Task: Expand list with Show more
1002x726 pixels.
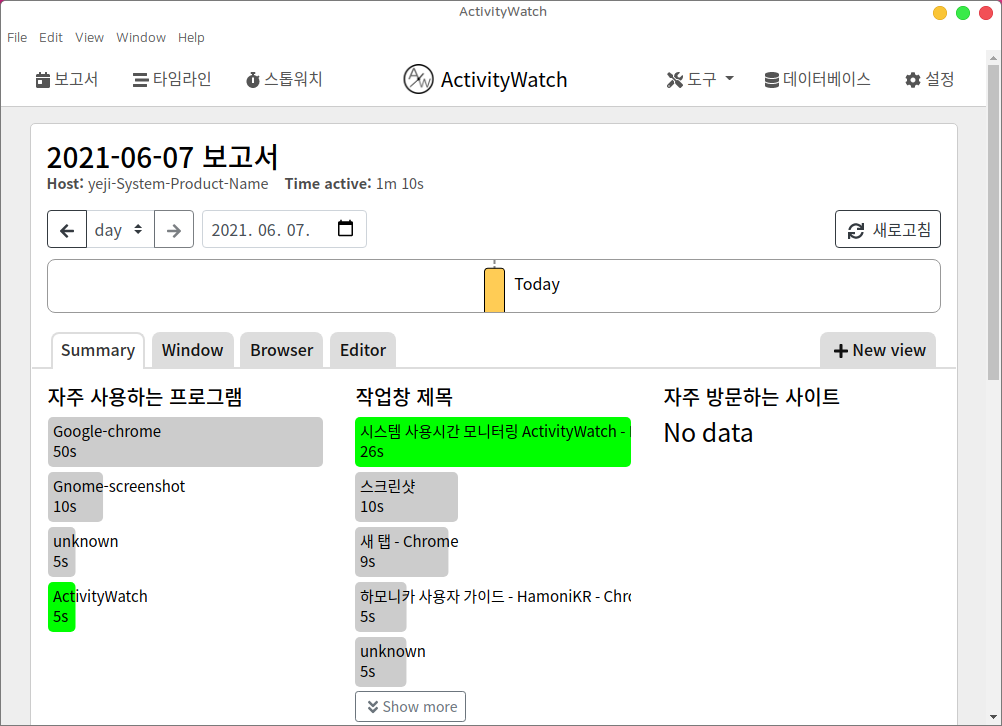Action: point(410,706)
